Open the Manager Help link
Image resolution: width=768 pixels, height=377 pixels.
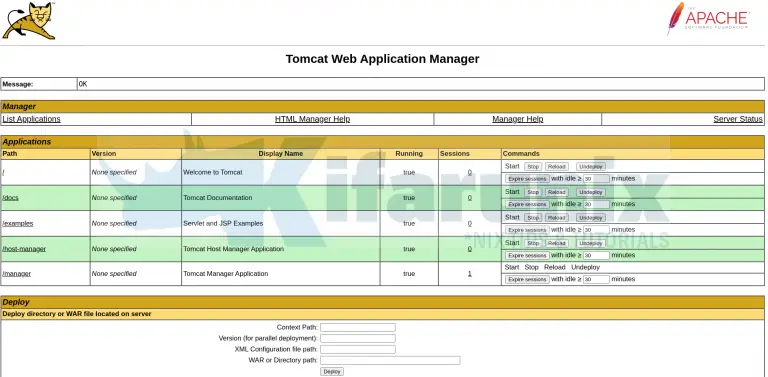518,119
